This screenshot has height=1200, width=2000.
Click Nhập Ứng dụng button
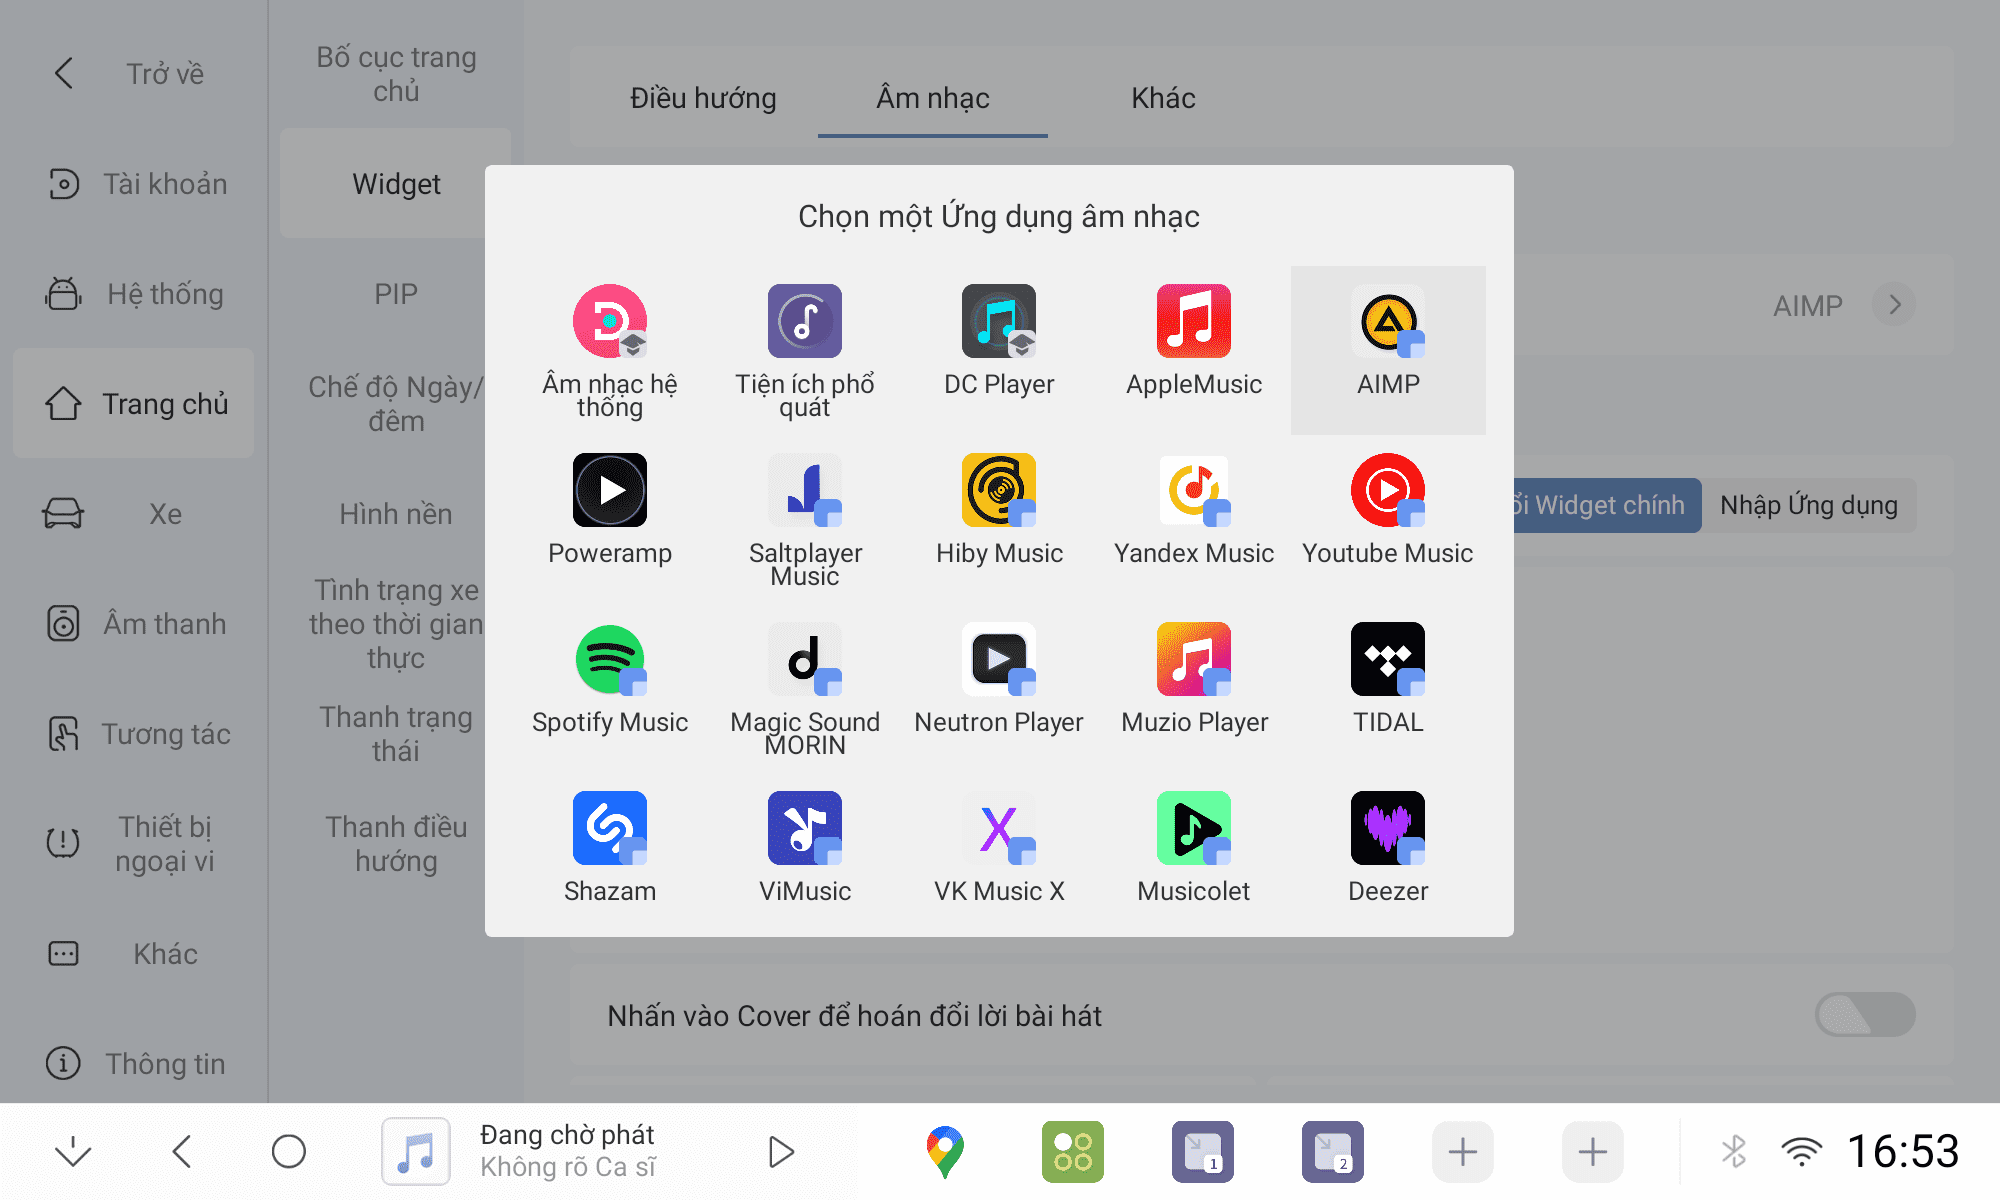(x=1808, y=505)
